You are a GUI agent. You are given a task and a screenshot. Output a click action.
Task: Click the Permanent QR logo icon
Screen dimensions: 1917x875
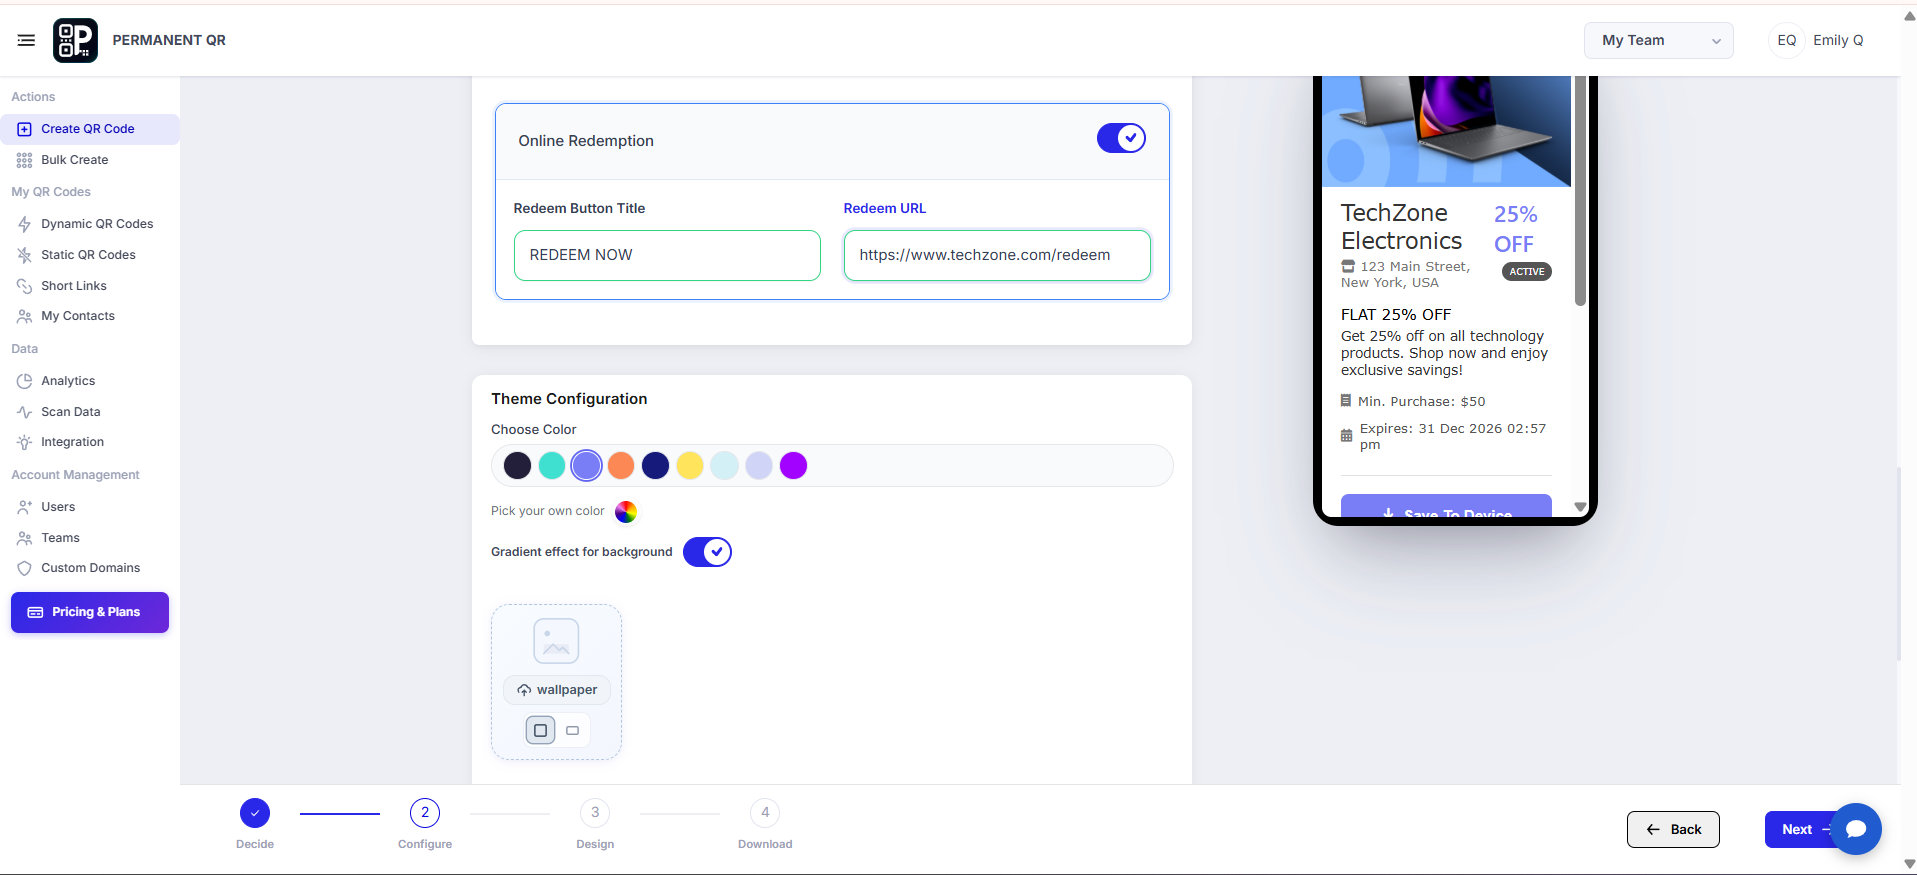75,40
